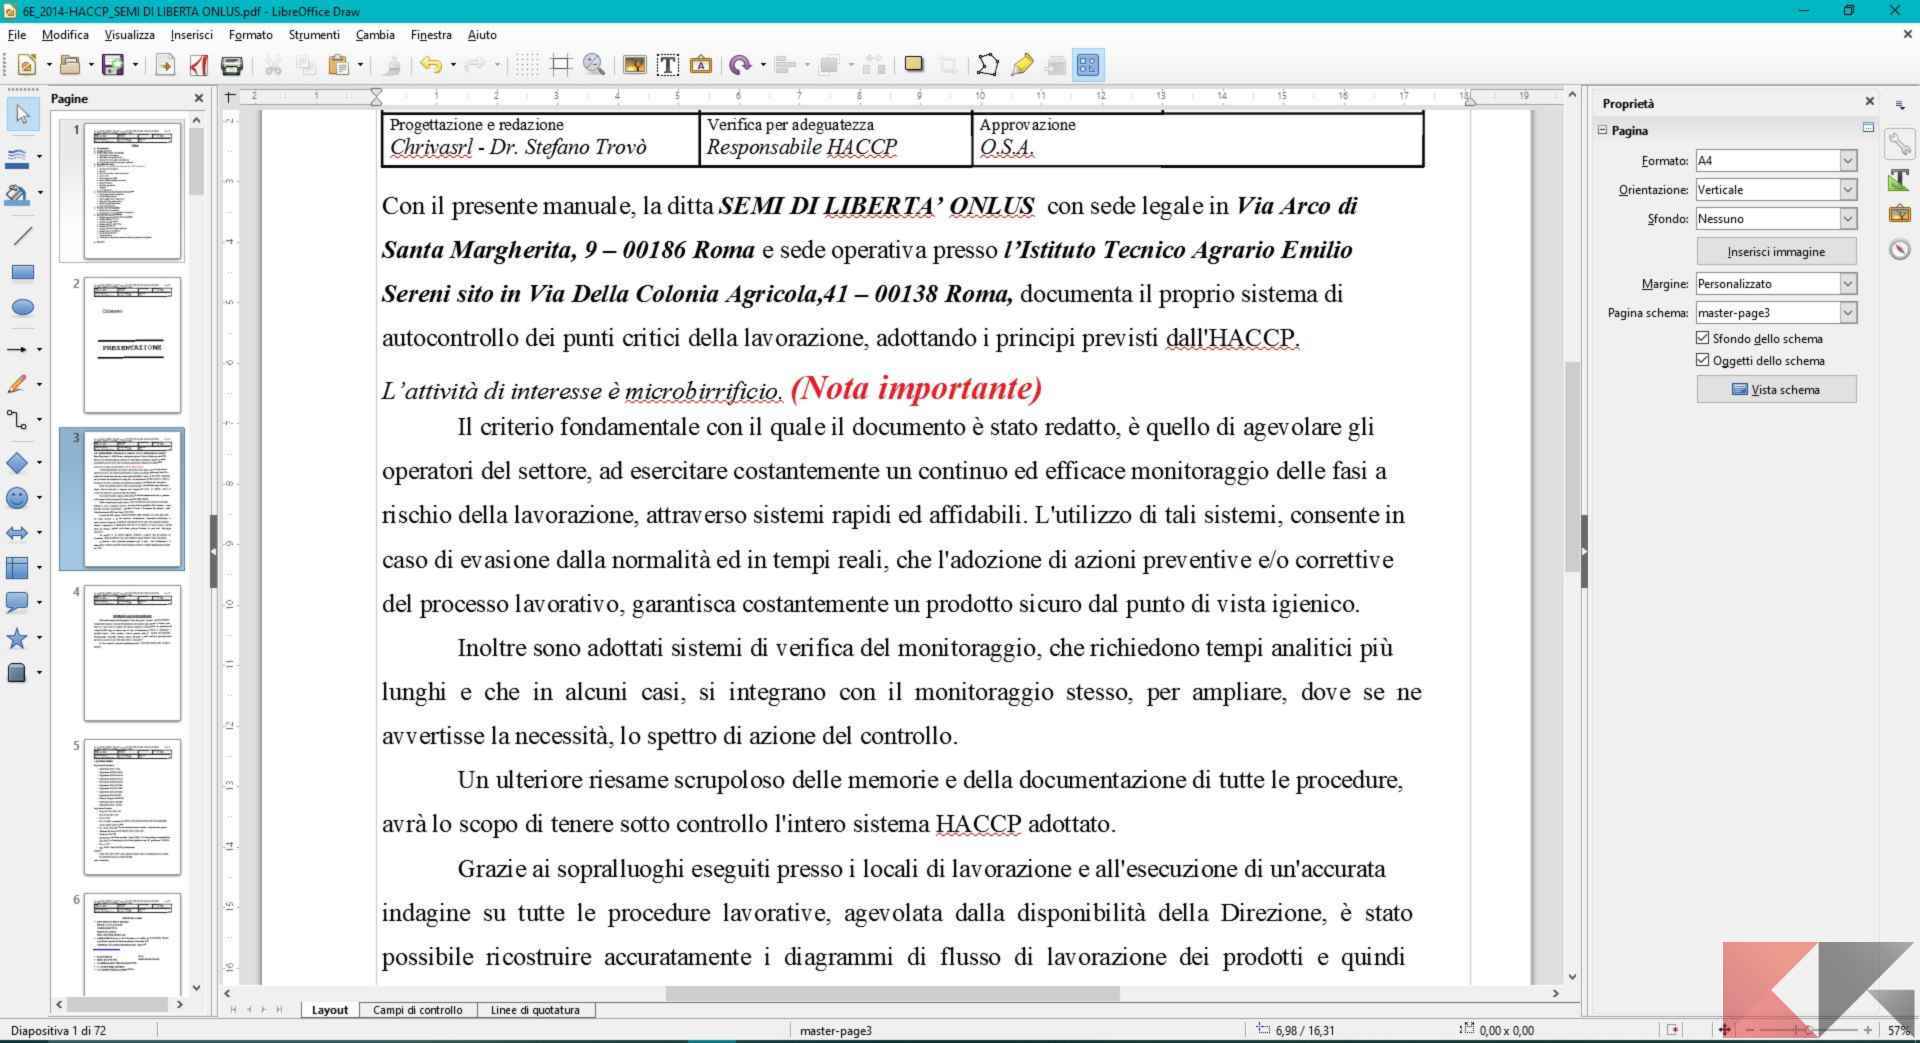This screenshot has width=1920, height=1043.
Task: Close the Proprietà sidebar panel
Action: (x=1869, y=102)
